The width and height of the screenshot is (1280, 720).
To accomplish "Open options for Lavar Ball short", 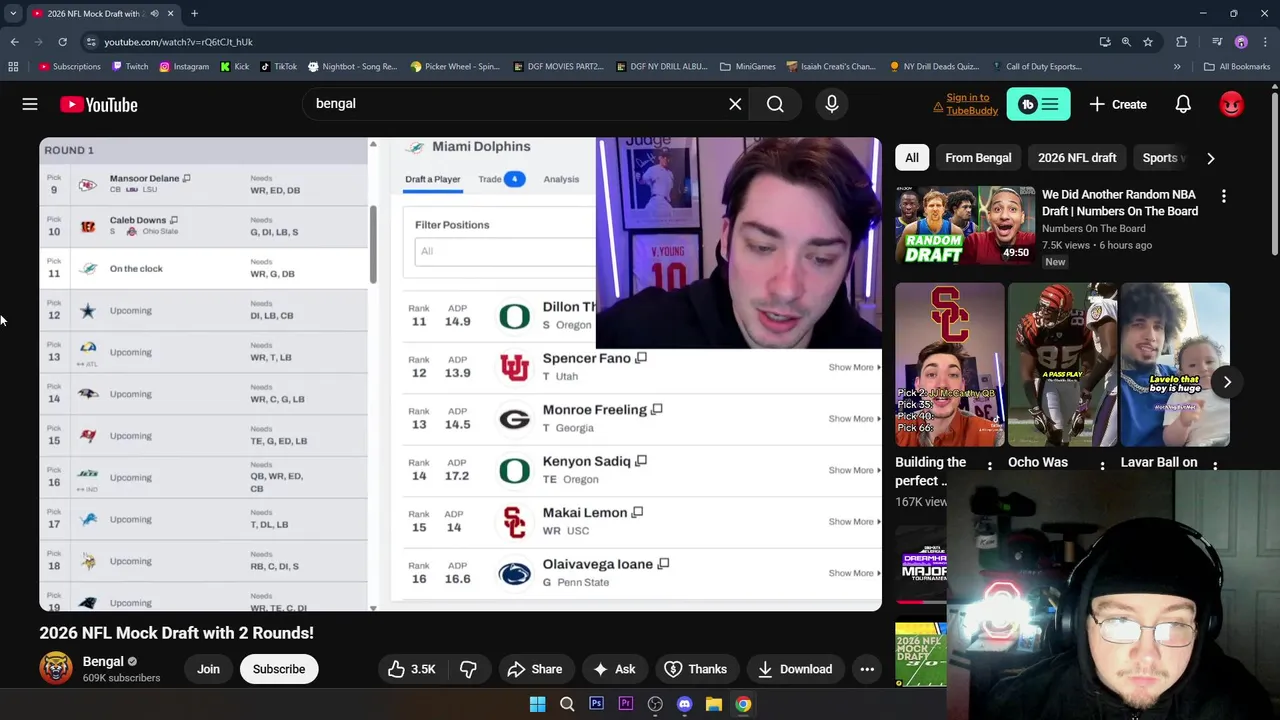I will click(x=1215, y=466).
